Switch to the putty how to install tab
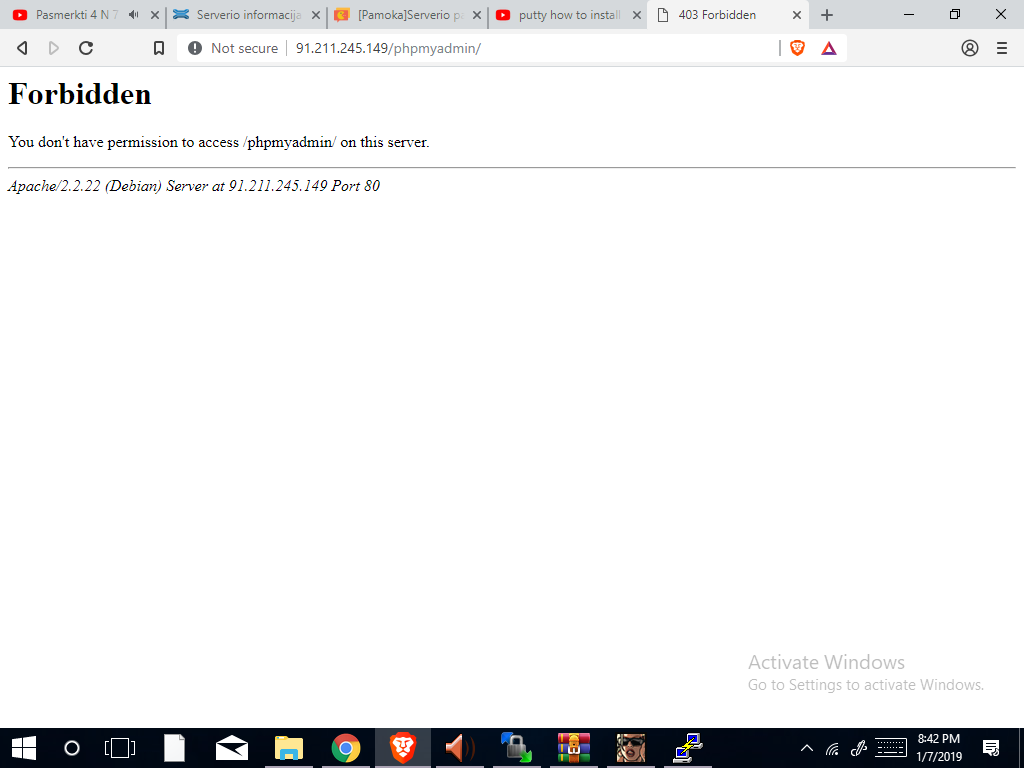The height and width of the screenshot is (768, 1024). click(x=568, y=15)
